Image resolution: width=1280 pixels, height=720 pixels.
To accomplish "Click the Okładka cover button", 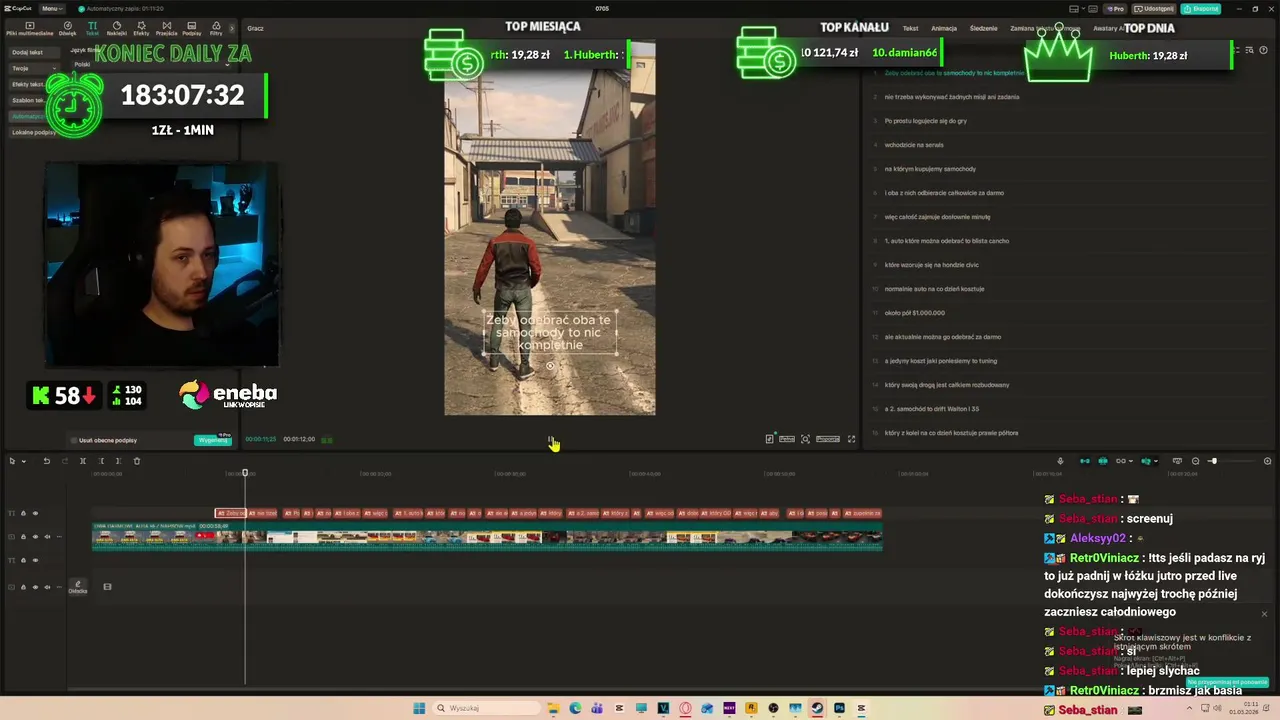I will [x=78, y=587].
